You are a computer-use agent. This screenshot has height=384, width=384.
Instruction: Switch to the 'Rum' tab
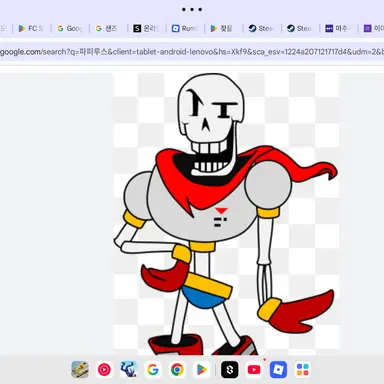point(185,29)
